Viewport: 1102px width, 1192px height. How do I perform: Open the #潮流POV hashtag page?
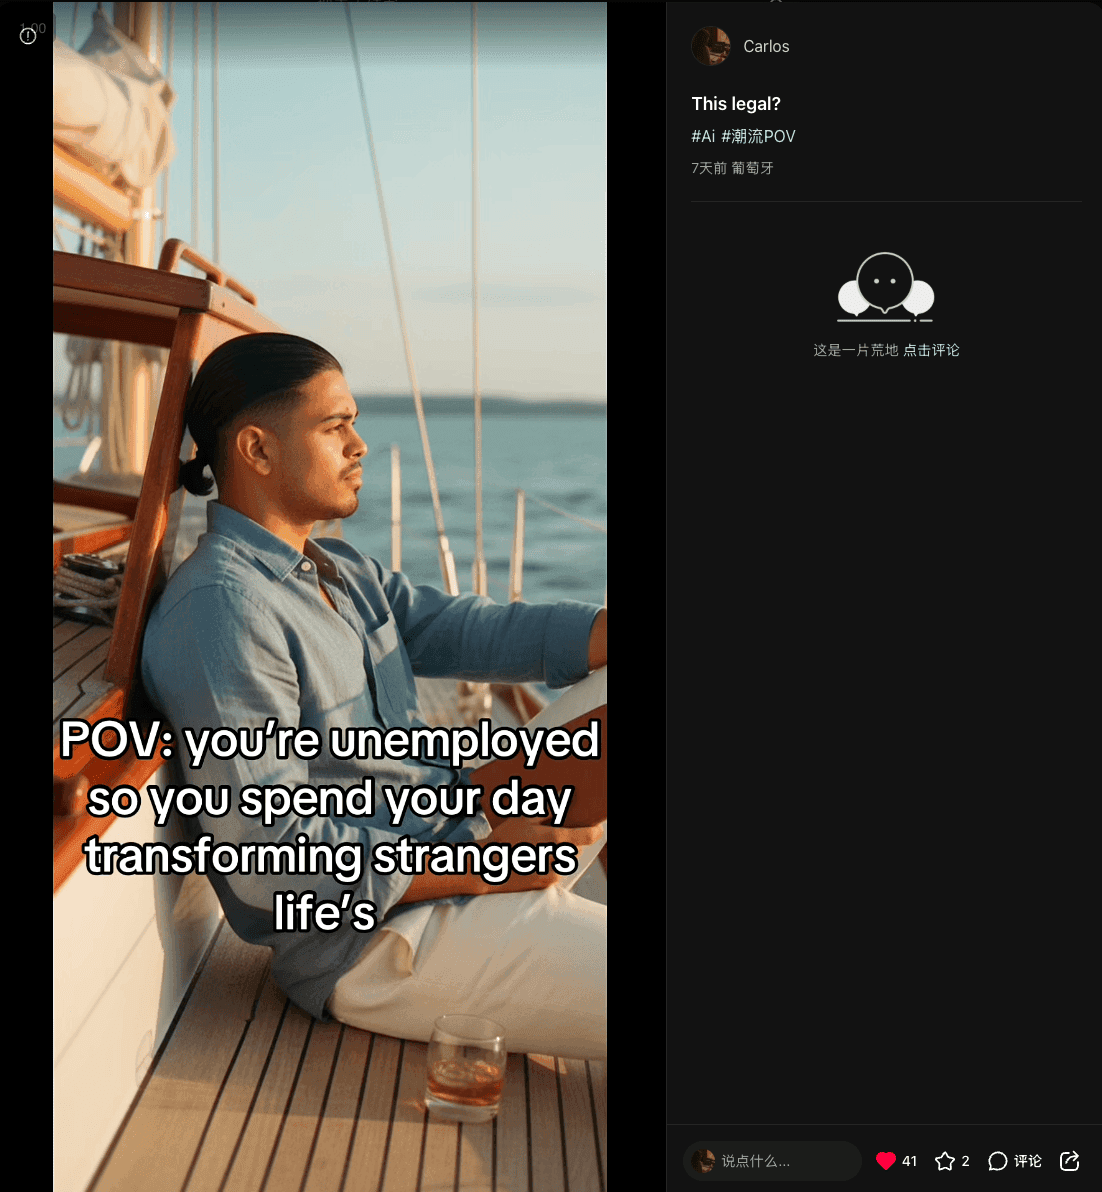758,136
